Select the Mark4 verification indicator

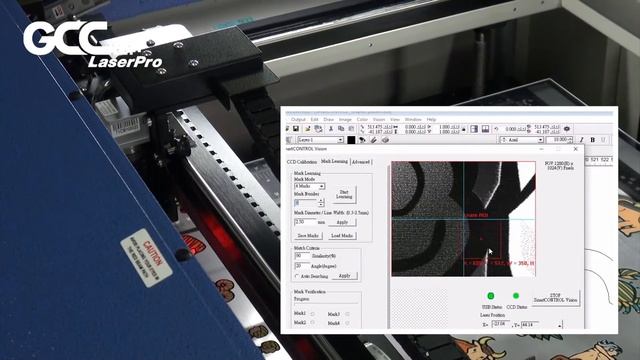pyautogui.click(x=347, y=323)
